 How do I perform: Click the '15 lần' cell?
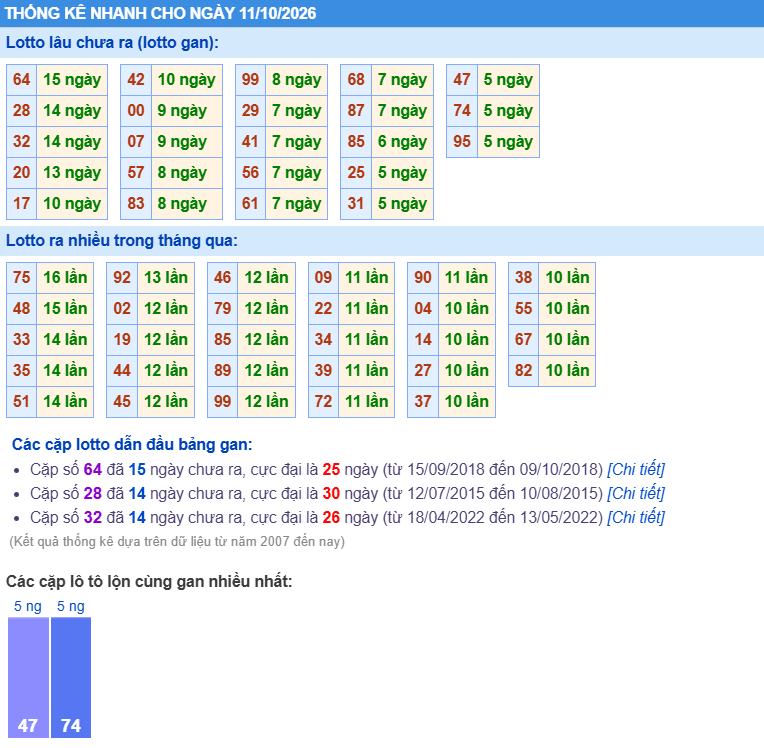pyautogui.click(x=65, y=308)
